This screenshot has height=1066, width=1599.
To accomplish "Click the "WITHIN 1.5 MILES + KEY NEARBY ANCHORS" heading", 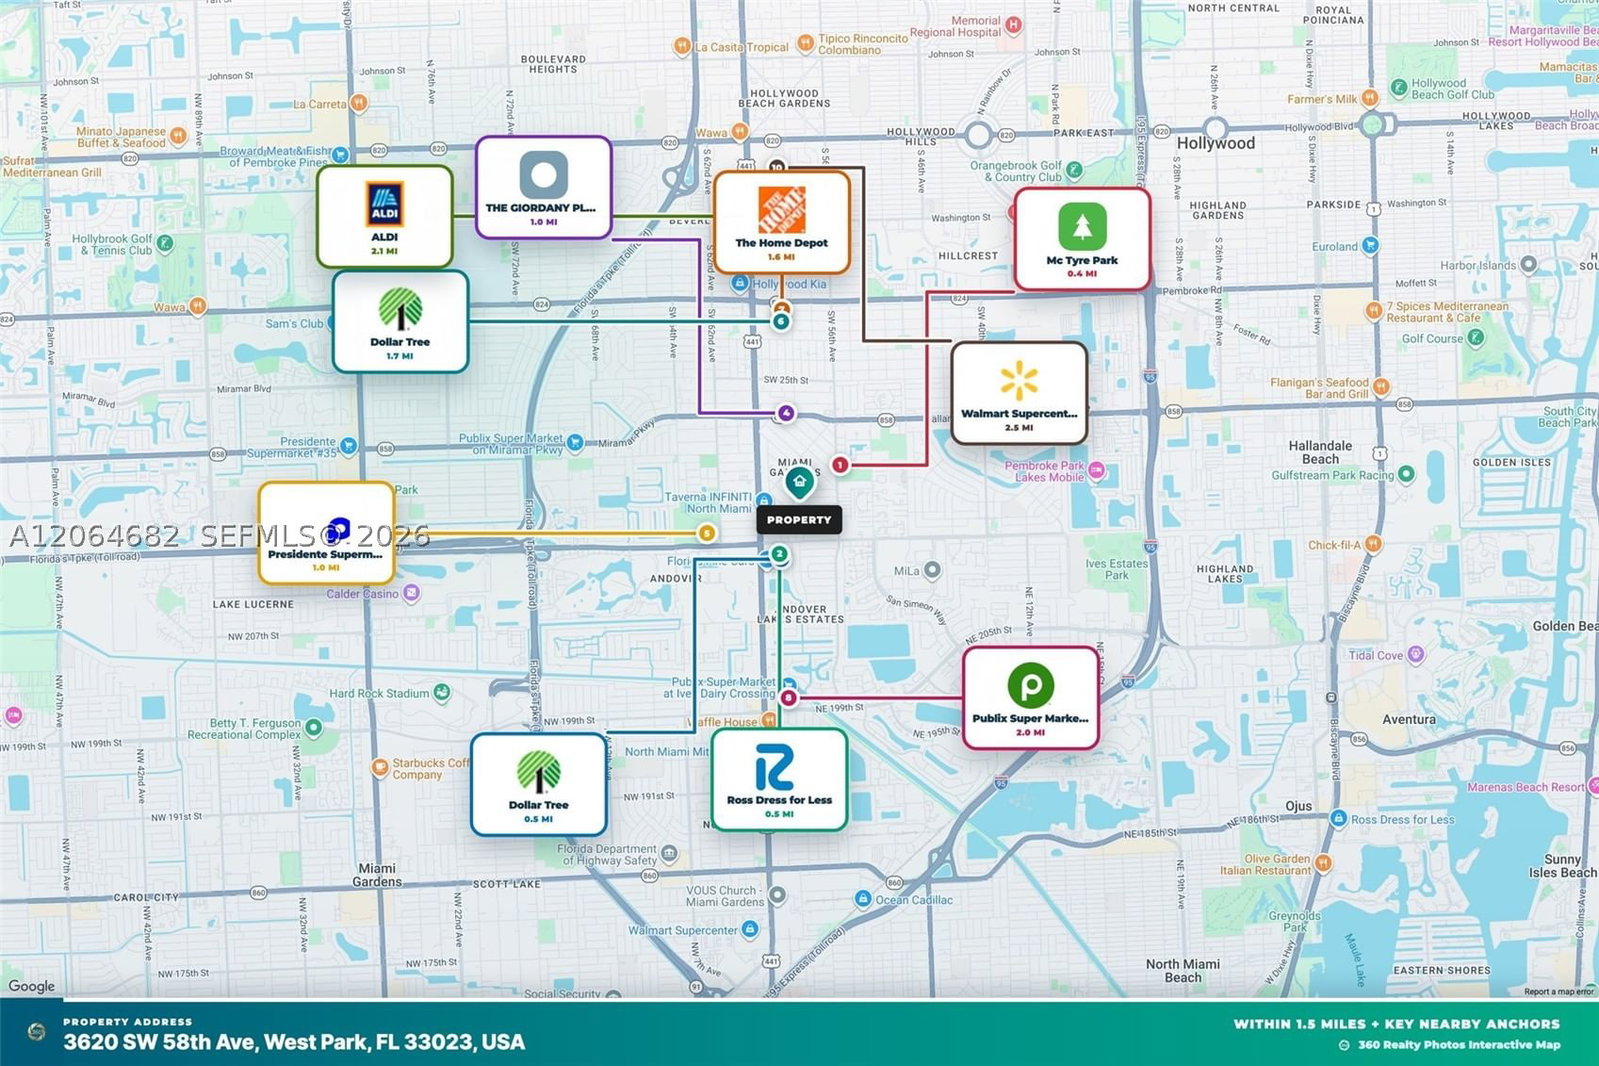I will [x=1397, y=1024].
